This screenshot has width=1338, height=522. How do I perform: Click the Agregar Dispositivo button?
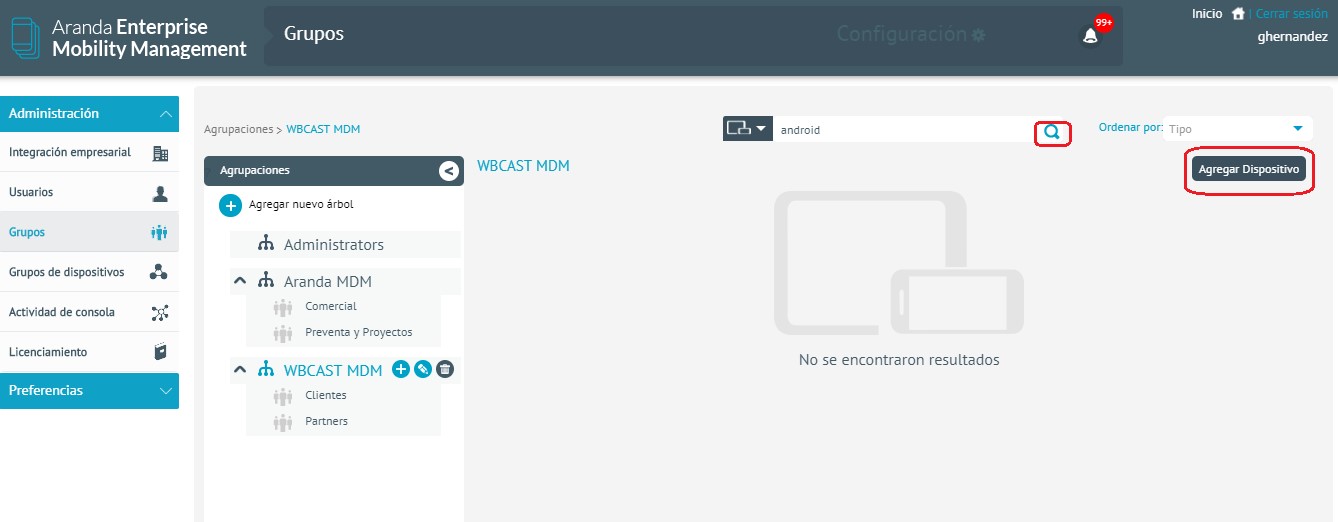click(x=1249, y=169)
